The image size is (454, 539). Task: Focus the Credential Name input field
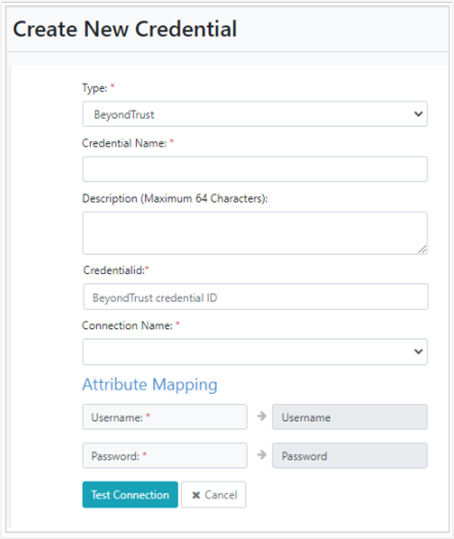(255, 169)
